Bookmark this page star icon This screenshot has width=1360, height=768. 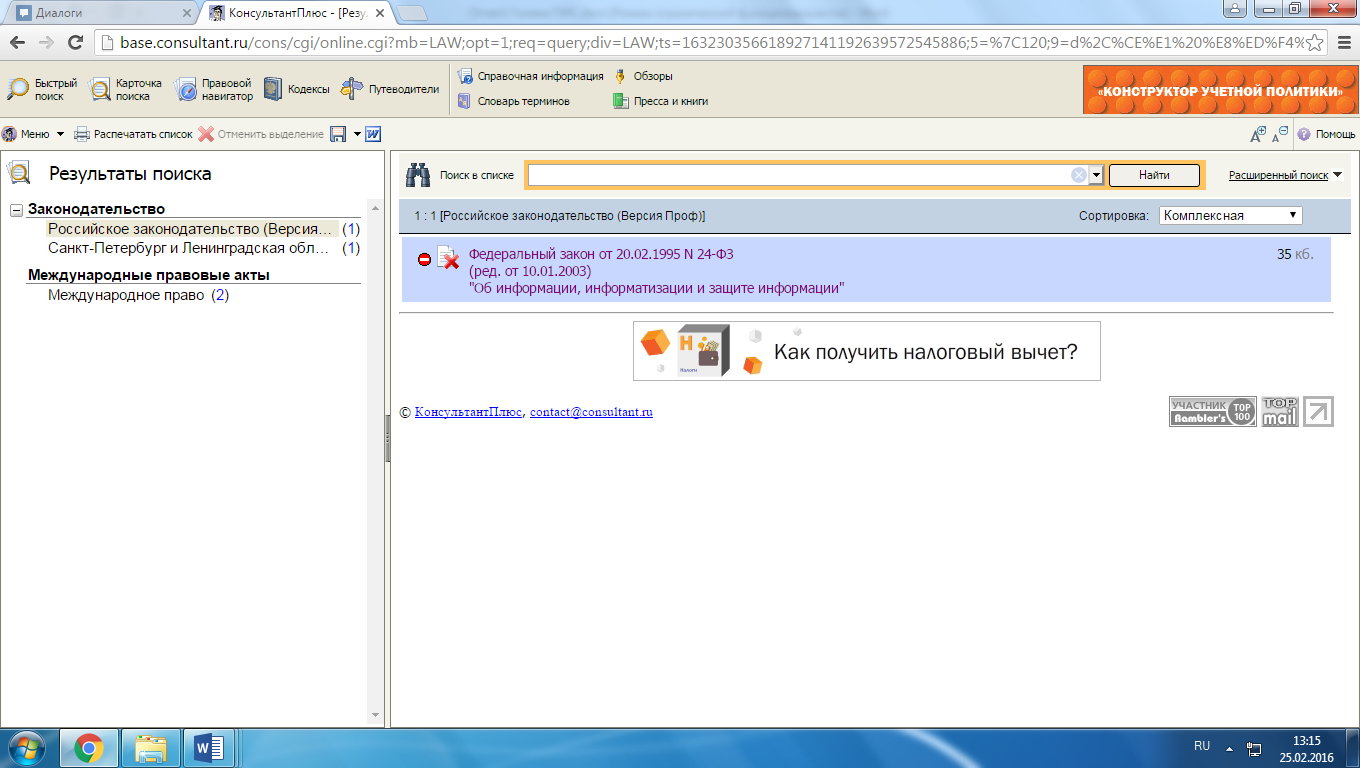click(x=1314, y=43)
